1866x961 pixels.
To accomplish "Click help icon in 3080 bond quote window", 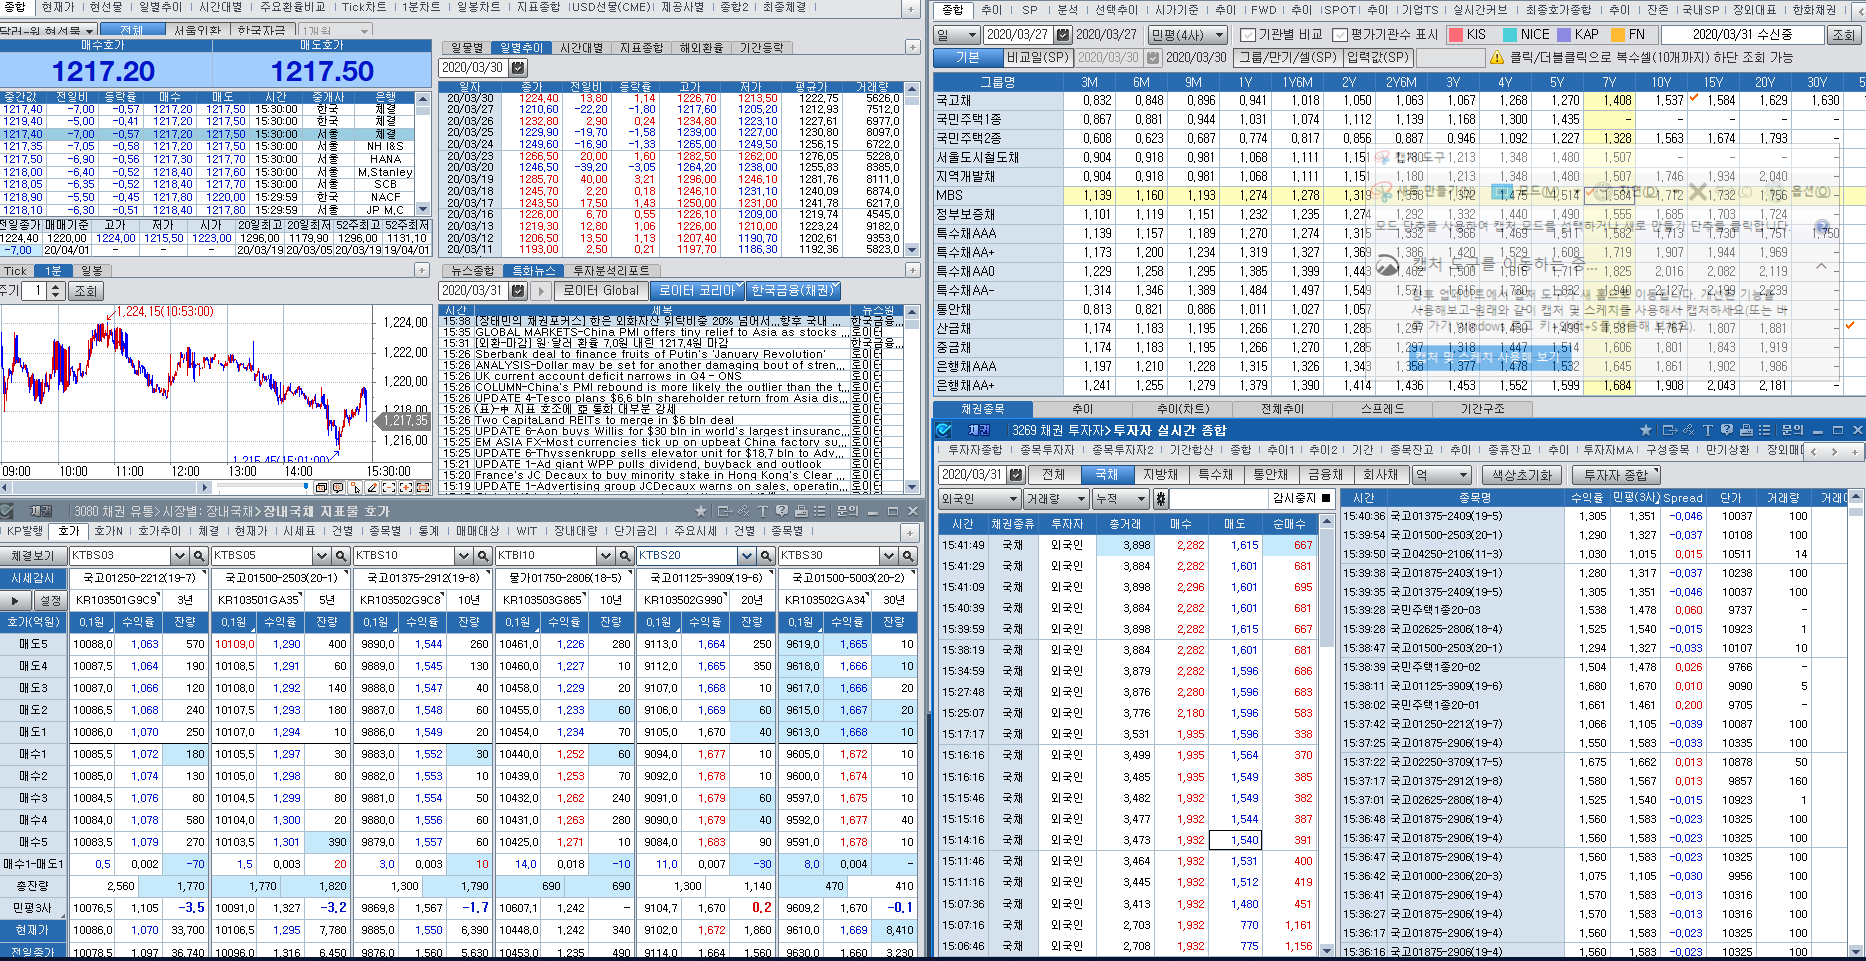I will click(x=782, y=511).
